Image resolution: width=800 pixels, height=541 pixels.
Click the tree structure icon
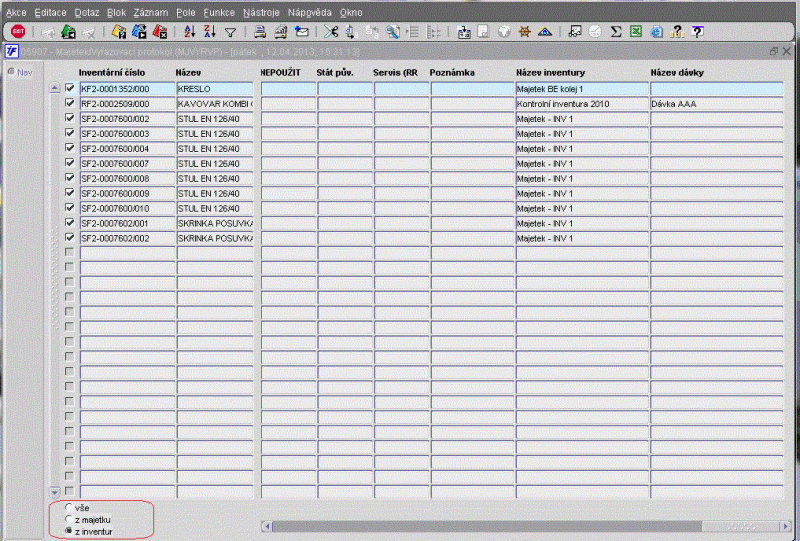433,32
